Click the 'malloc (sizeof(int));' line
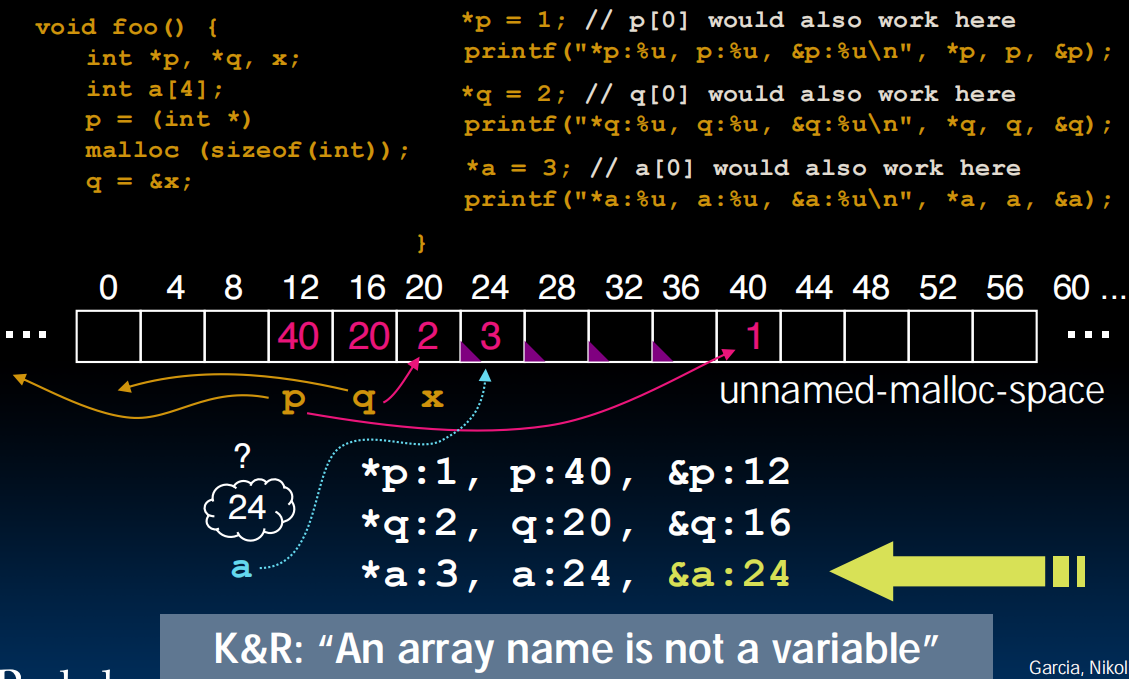This screenshot has height=679, width=1129. click(x=247, y=150)
